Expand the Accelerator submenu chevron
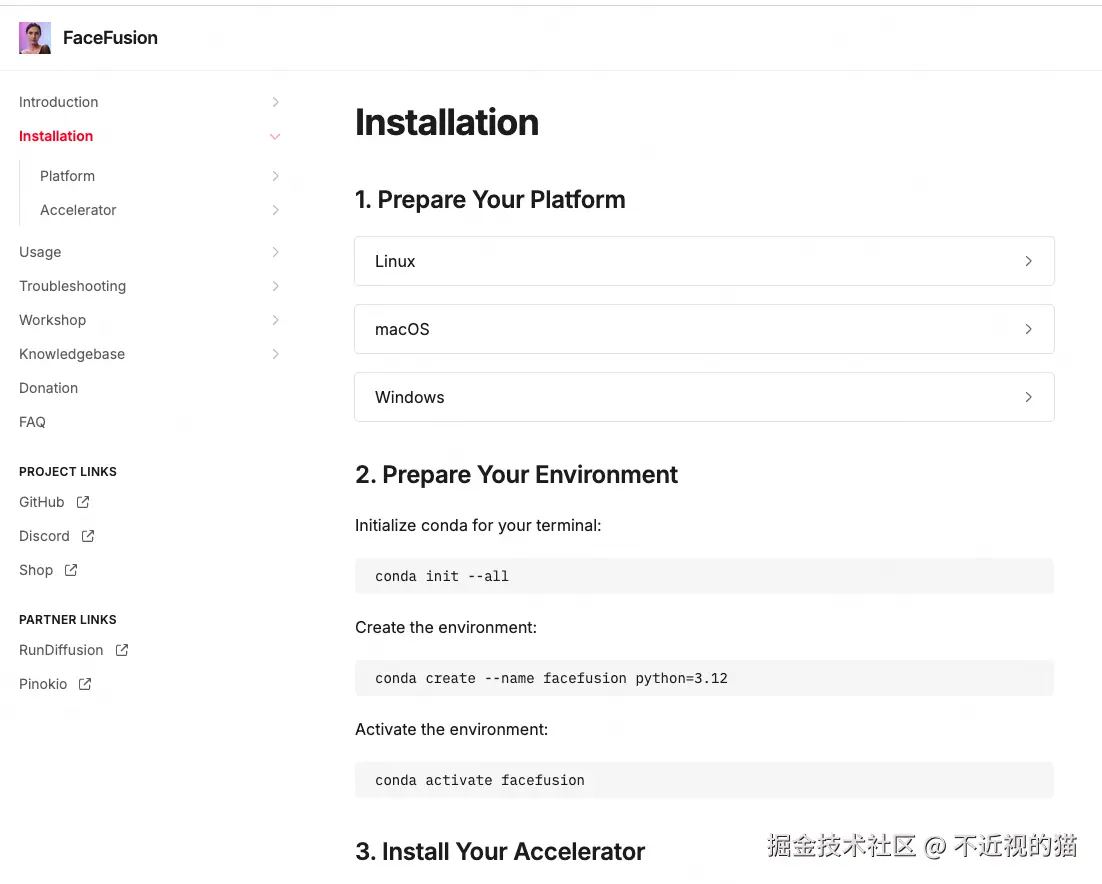Image resolution: width=1102 pixels, height=884 pixels. pyautogui.click(x=275, y=210)
